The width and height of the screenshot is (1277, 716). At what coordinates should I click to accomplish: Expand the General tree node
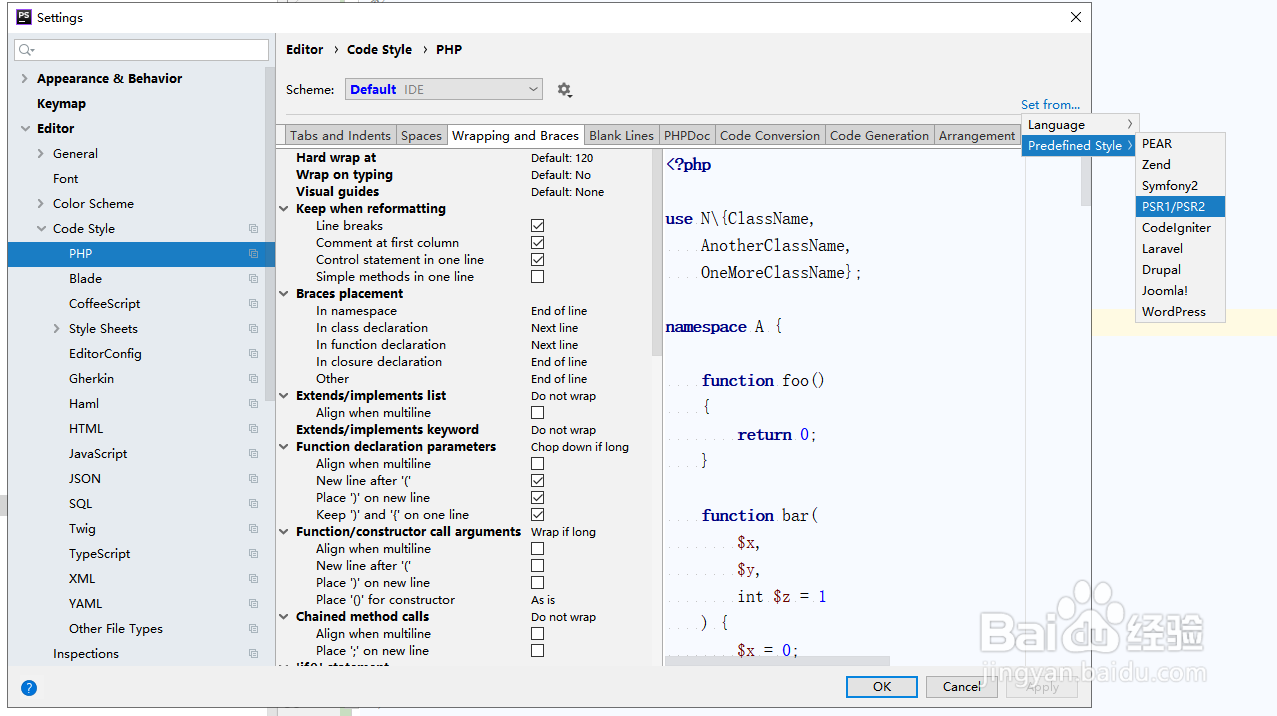coord(41,154)
